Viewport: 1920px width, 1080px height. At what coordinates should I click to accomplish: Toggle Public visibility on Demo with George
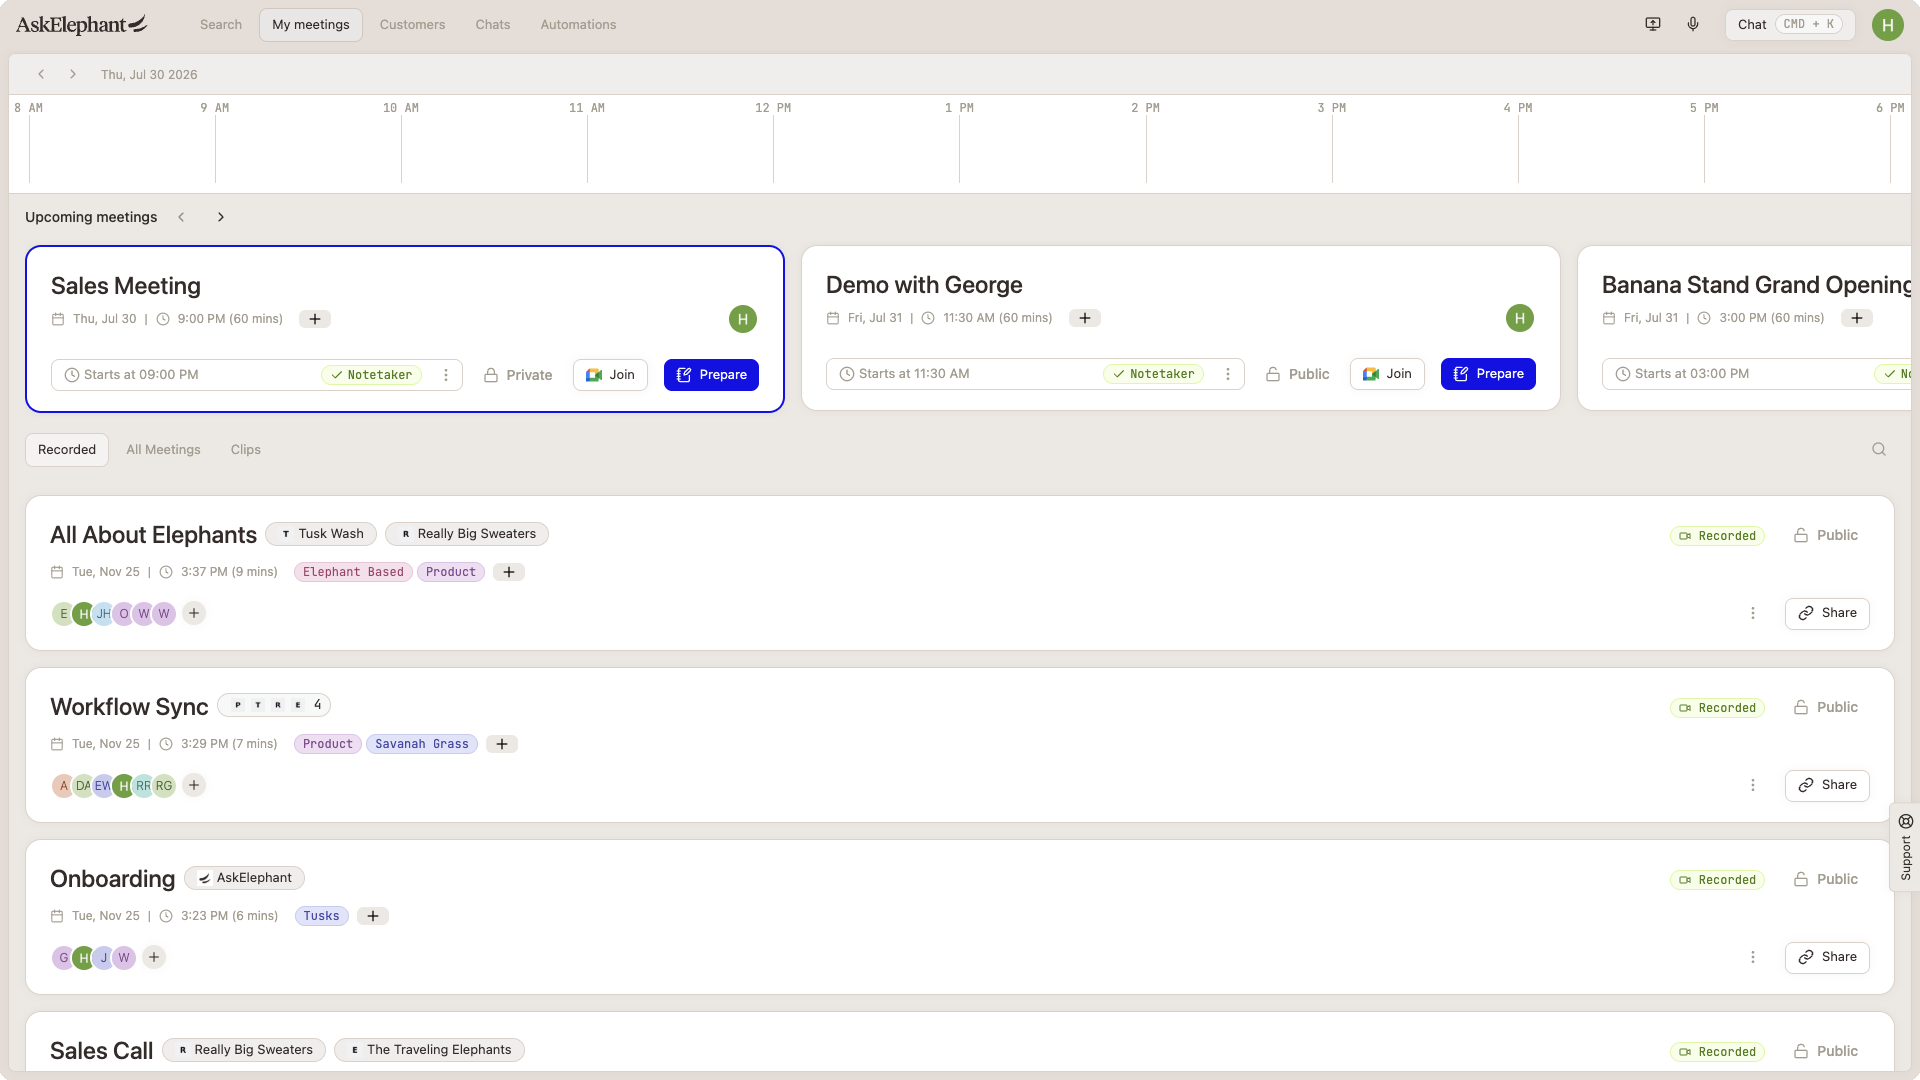[x=1297, y=374]
